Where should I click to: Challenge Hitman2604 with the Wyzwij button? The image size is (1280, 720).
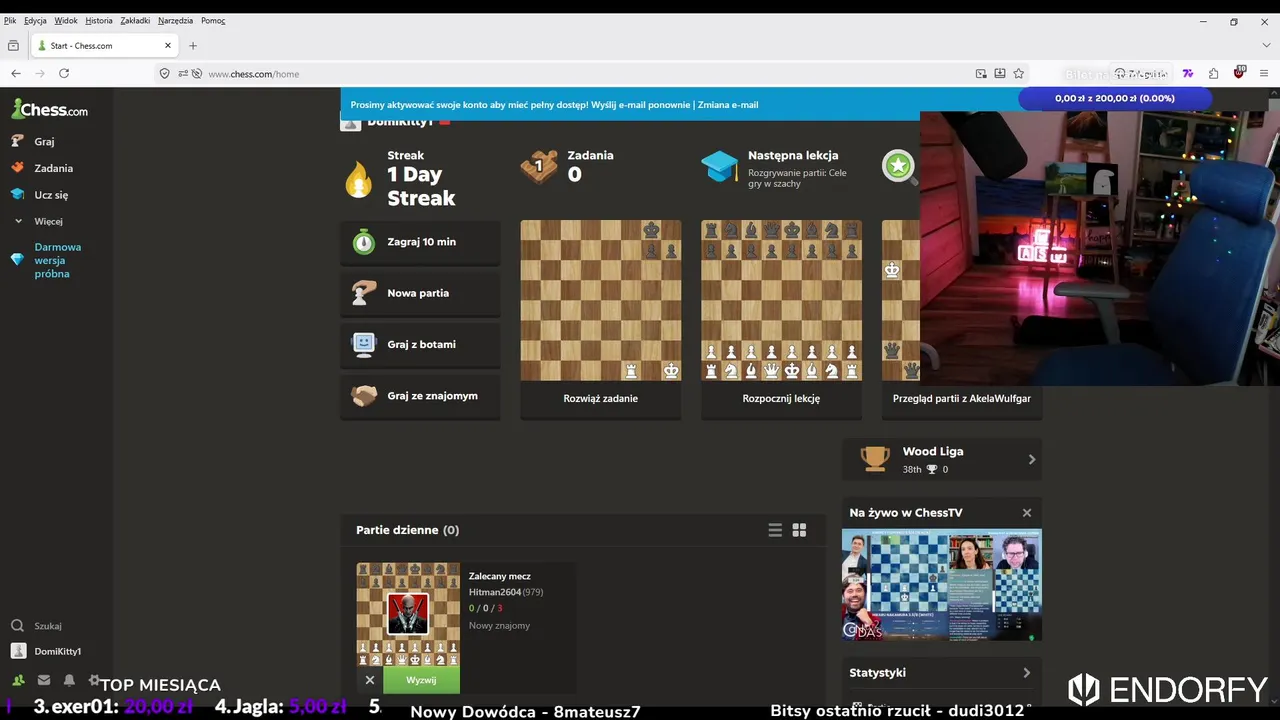(421, 680)
